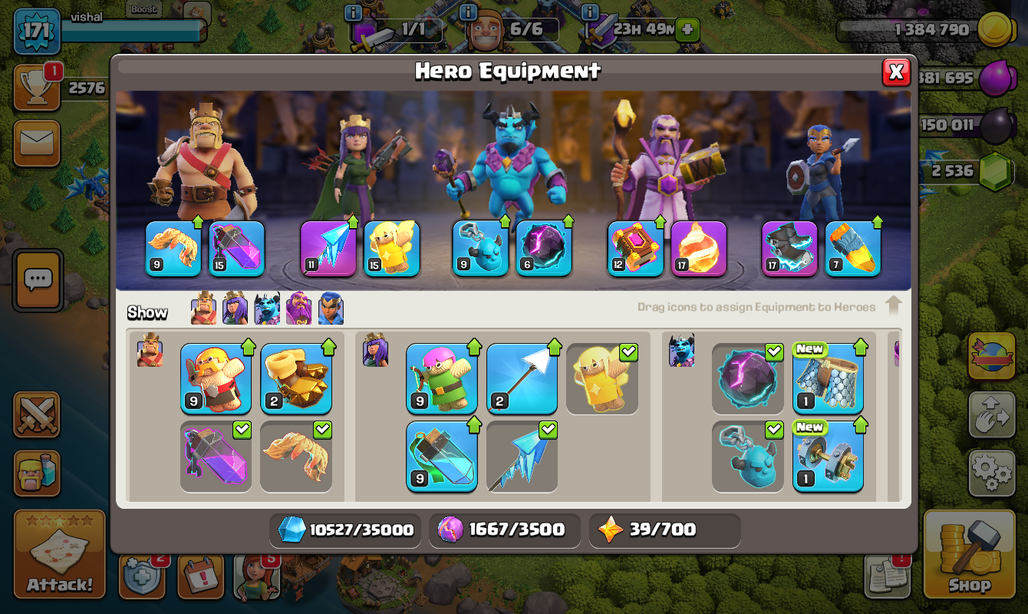This screenshot has width=1028, height=614.
Task: Toggle Archer Queen filter in Show row
Action: click(x=235, y=309)
